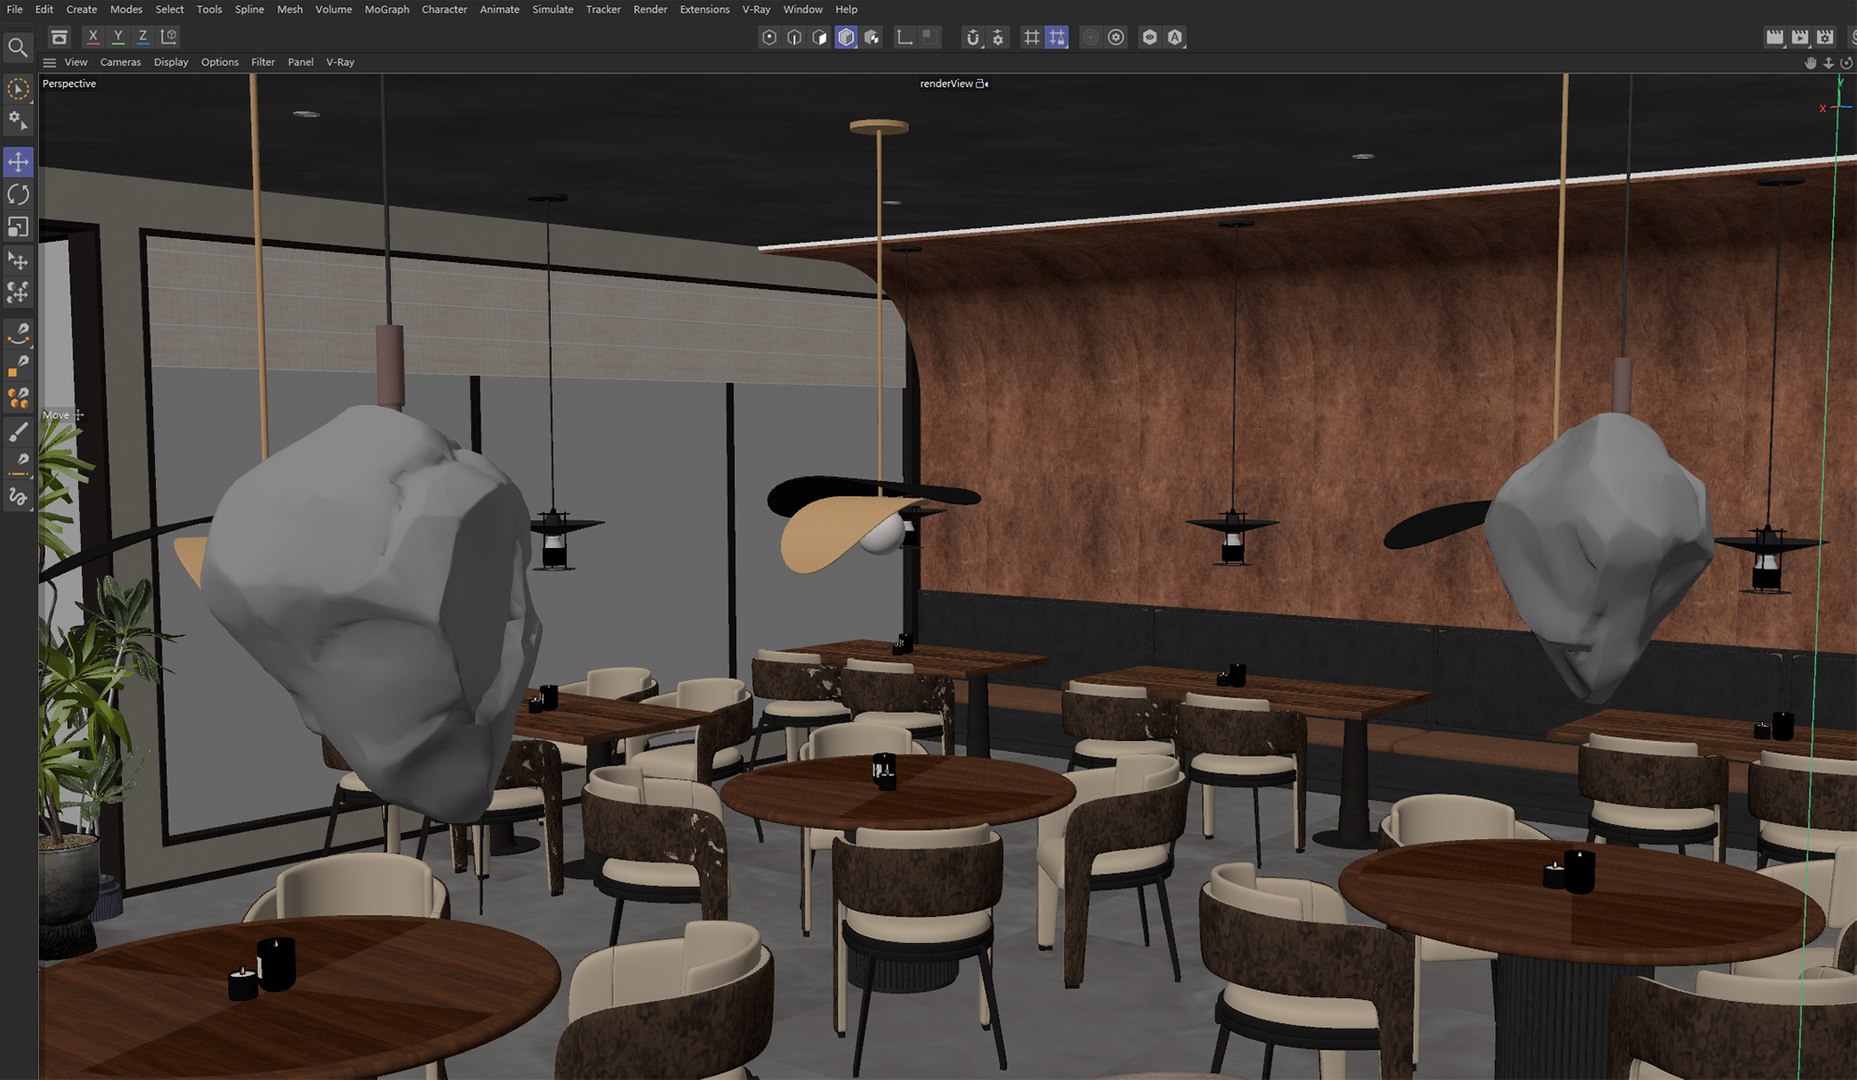
Task: Open the MoGraph menu
Action: [x=387, y=9]
